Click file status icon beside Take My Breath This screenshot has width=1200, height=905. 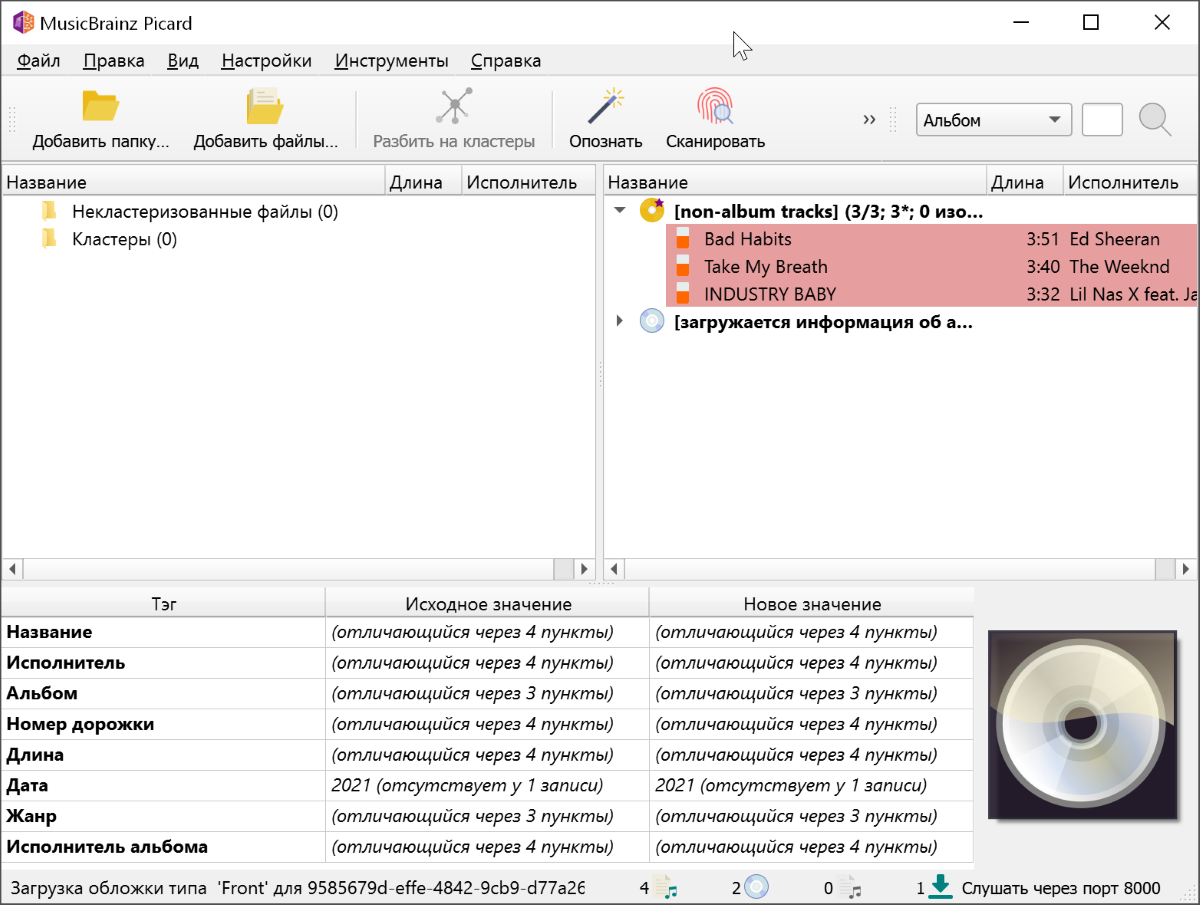tap(683, 266)
